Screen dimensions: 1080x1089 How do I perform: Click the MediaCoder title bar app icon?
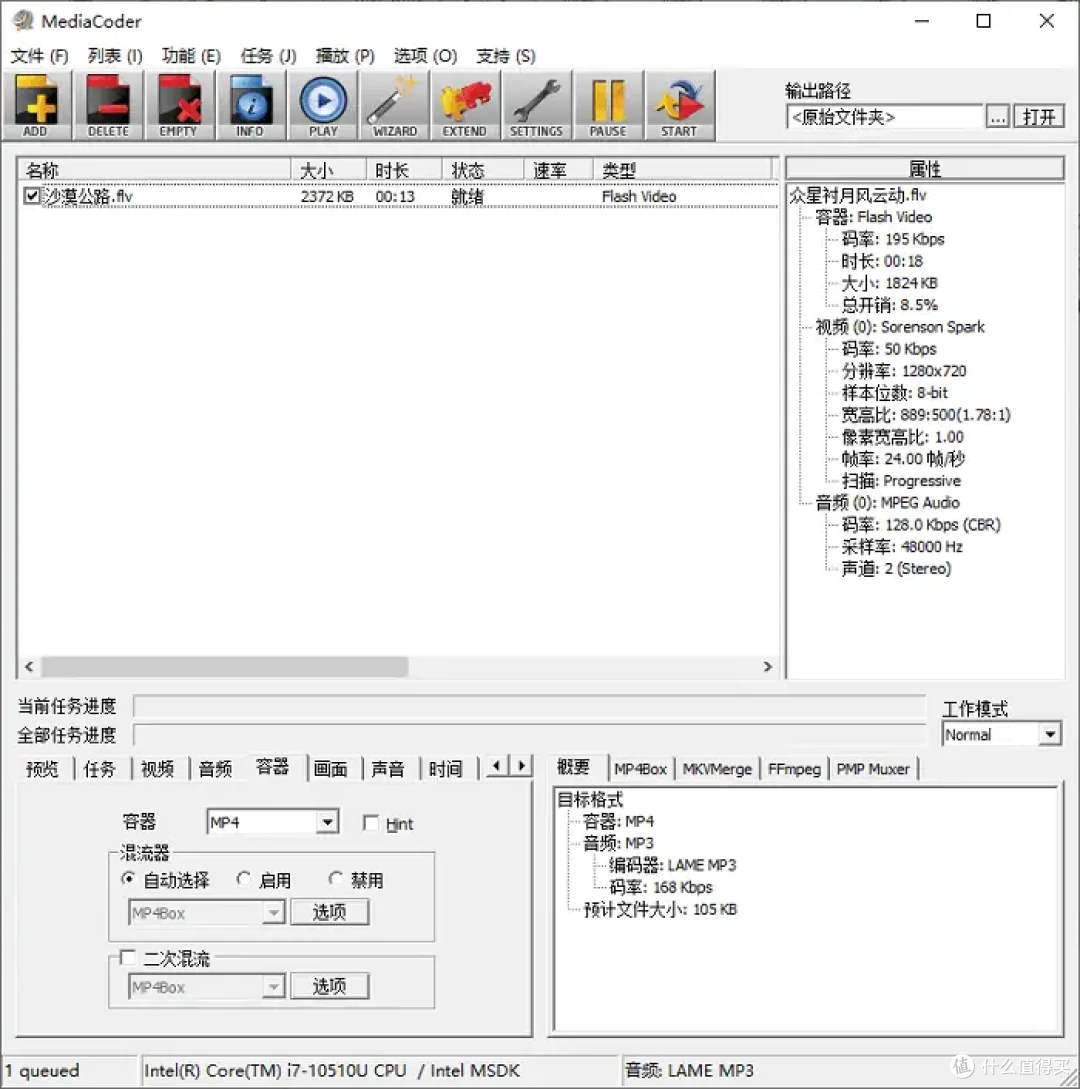[x=23, y=21]
